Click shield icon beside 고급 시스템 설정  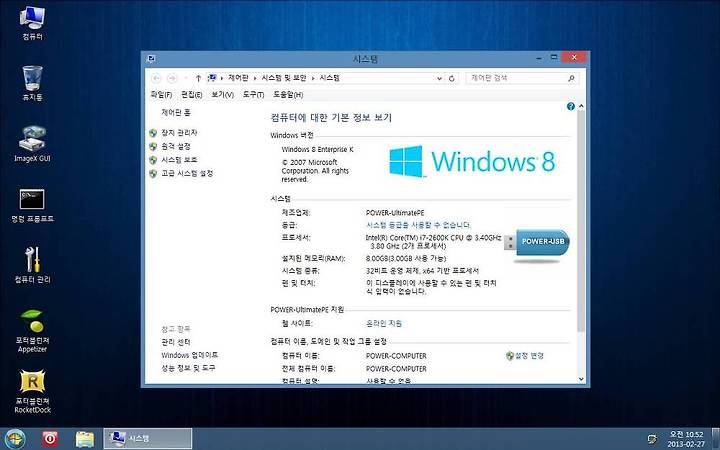tap(153, 174)
